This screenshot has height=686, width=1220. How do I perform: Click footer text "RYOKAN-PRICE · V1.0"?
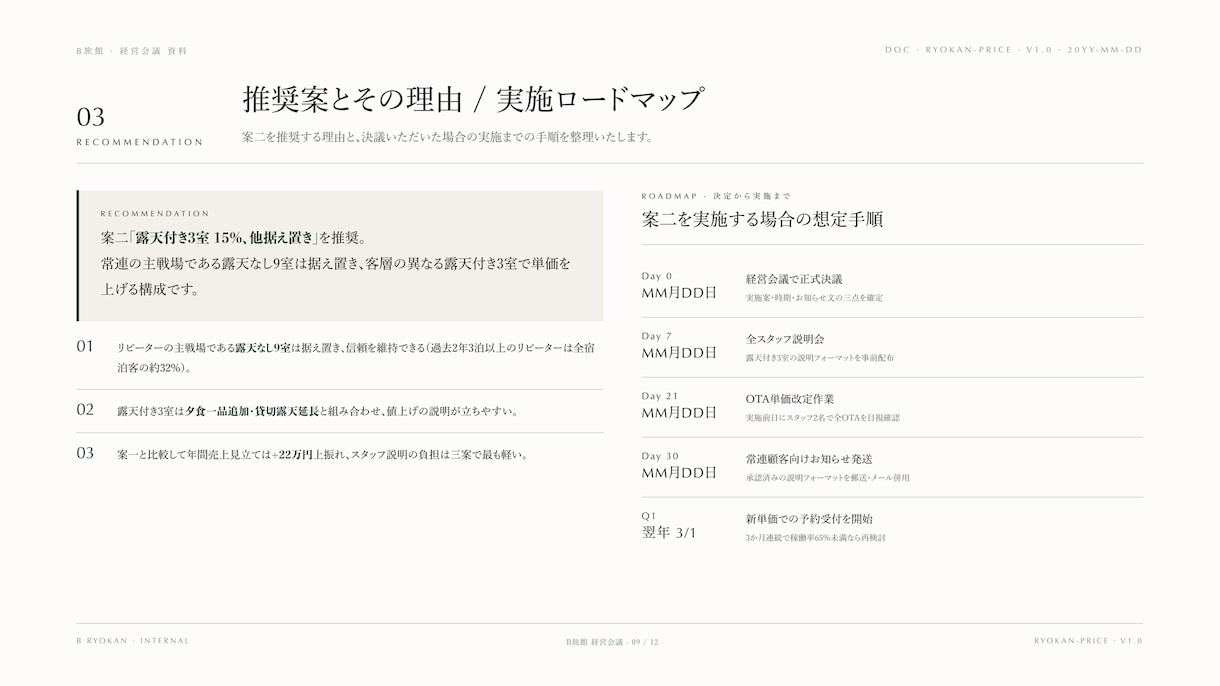coord(1088,641)
